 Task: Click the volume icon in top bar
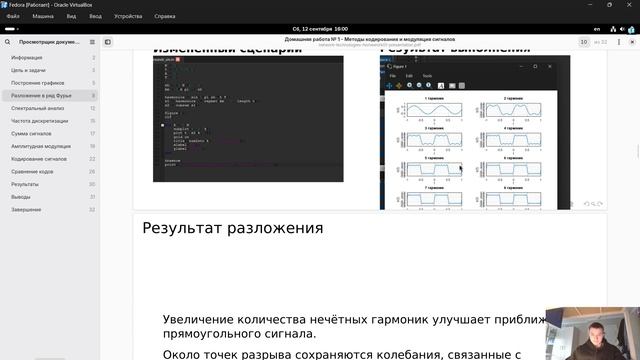click(622, 29)
